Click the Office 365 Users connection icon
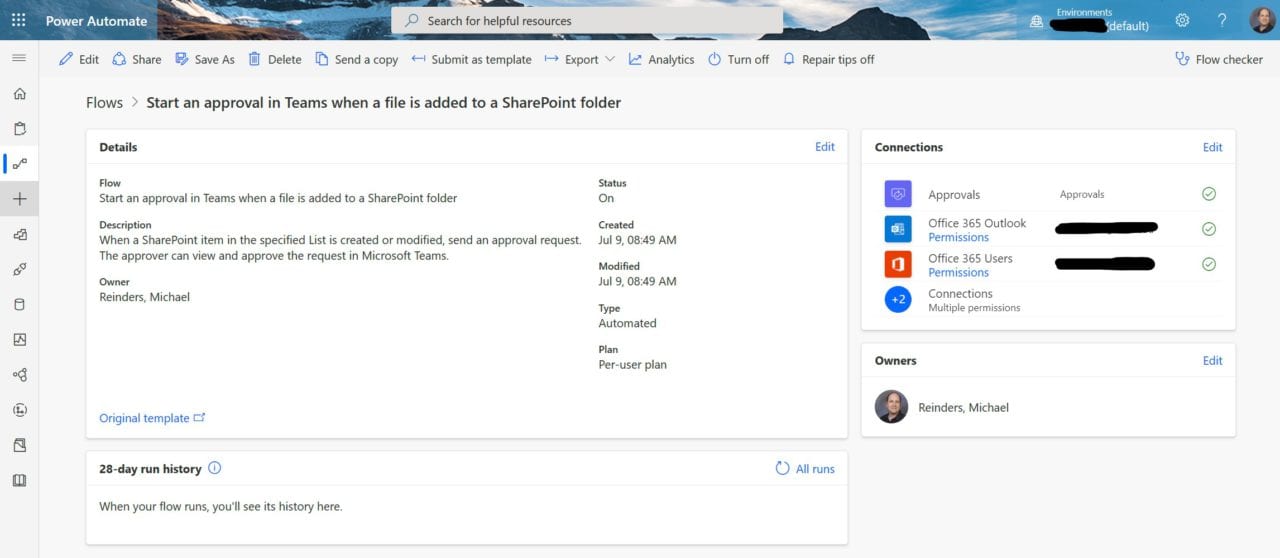The height and width of the screenshot is (558, 1280). pos(898,264)
